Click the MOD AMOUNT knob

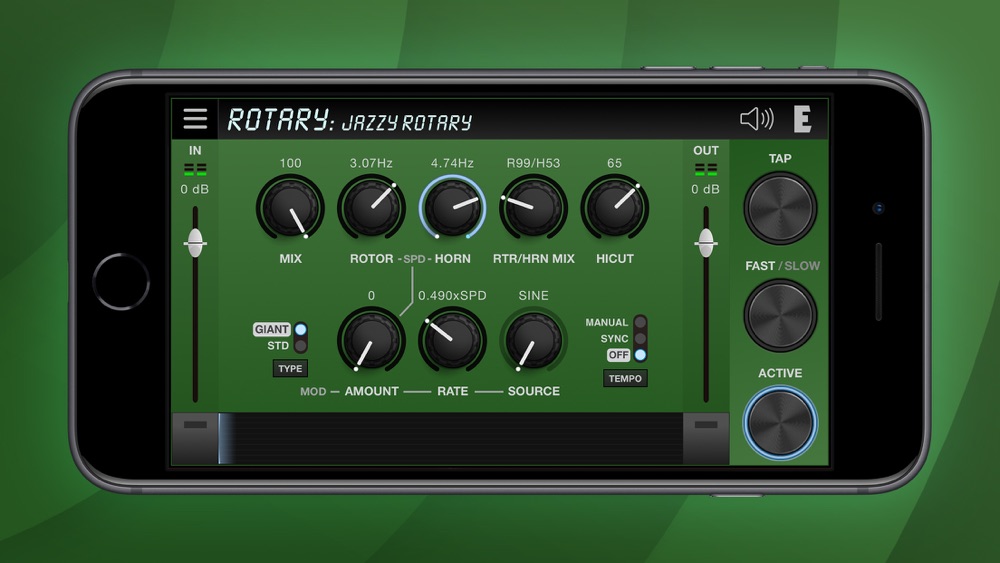371,340
